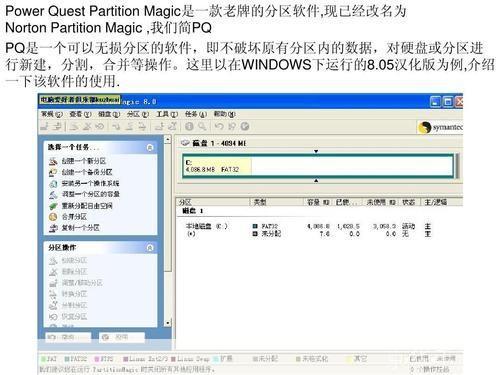Viewport: 500px width, 375px height.
Task: Click the undo arrow toolbar icon
Action: point(219,126)
